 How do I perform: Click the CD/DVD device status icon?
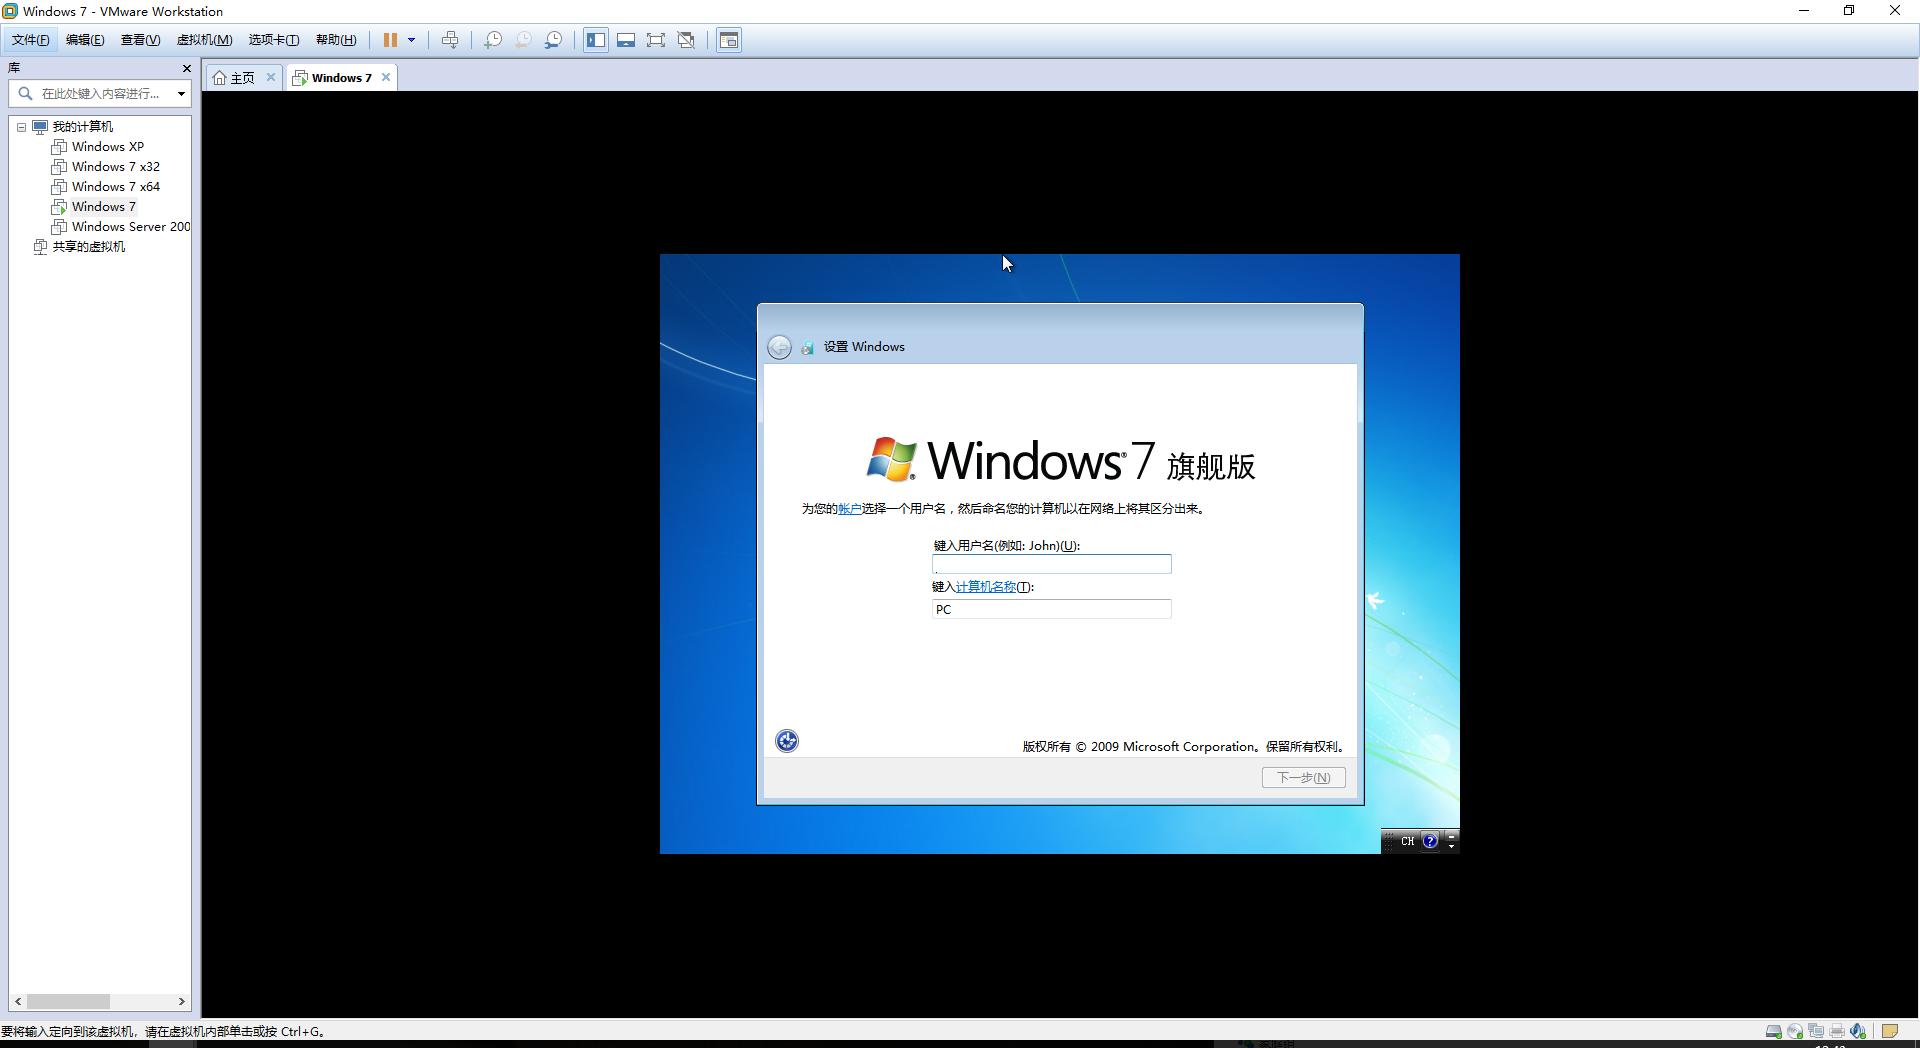tap(1795, 1031)
